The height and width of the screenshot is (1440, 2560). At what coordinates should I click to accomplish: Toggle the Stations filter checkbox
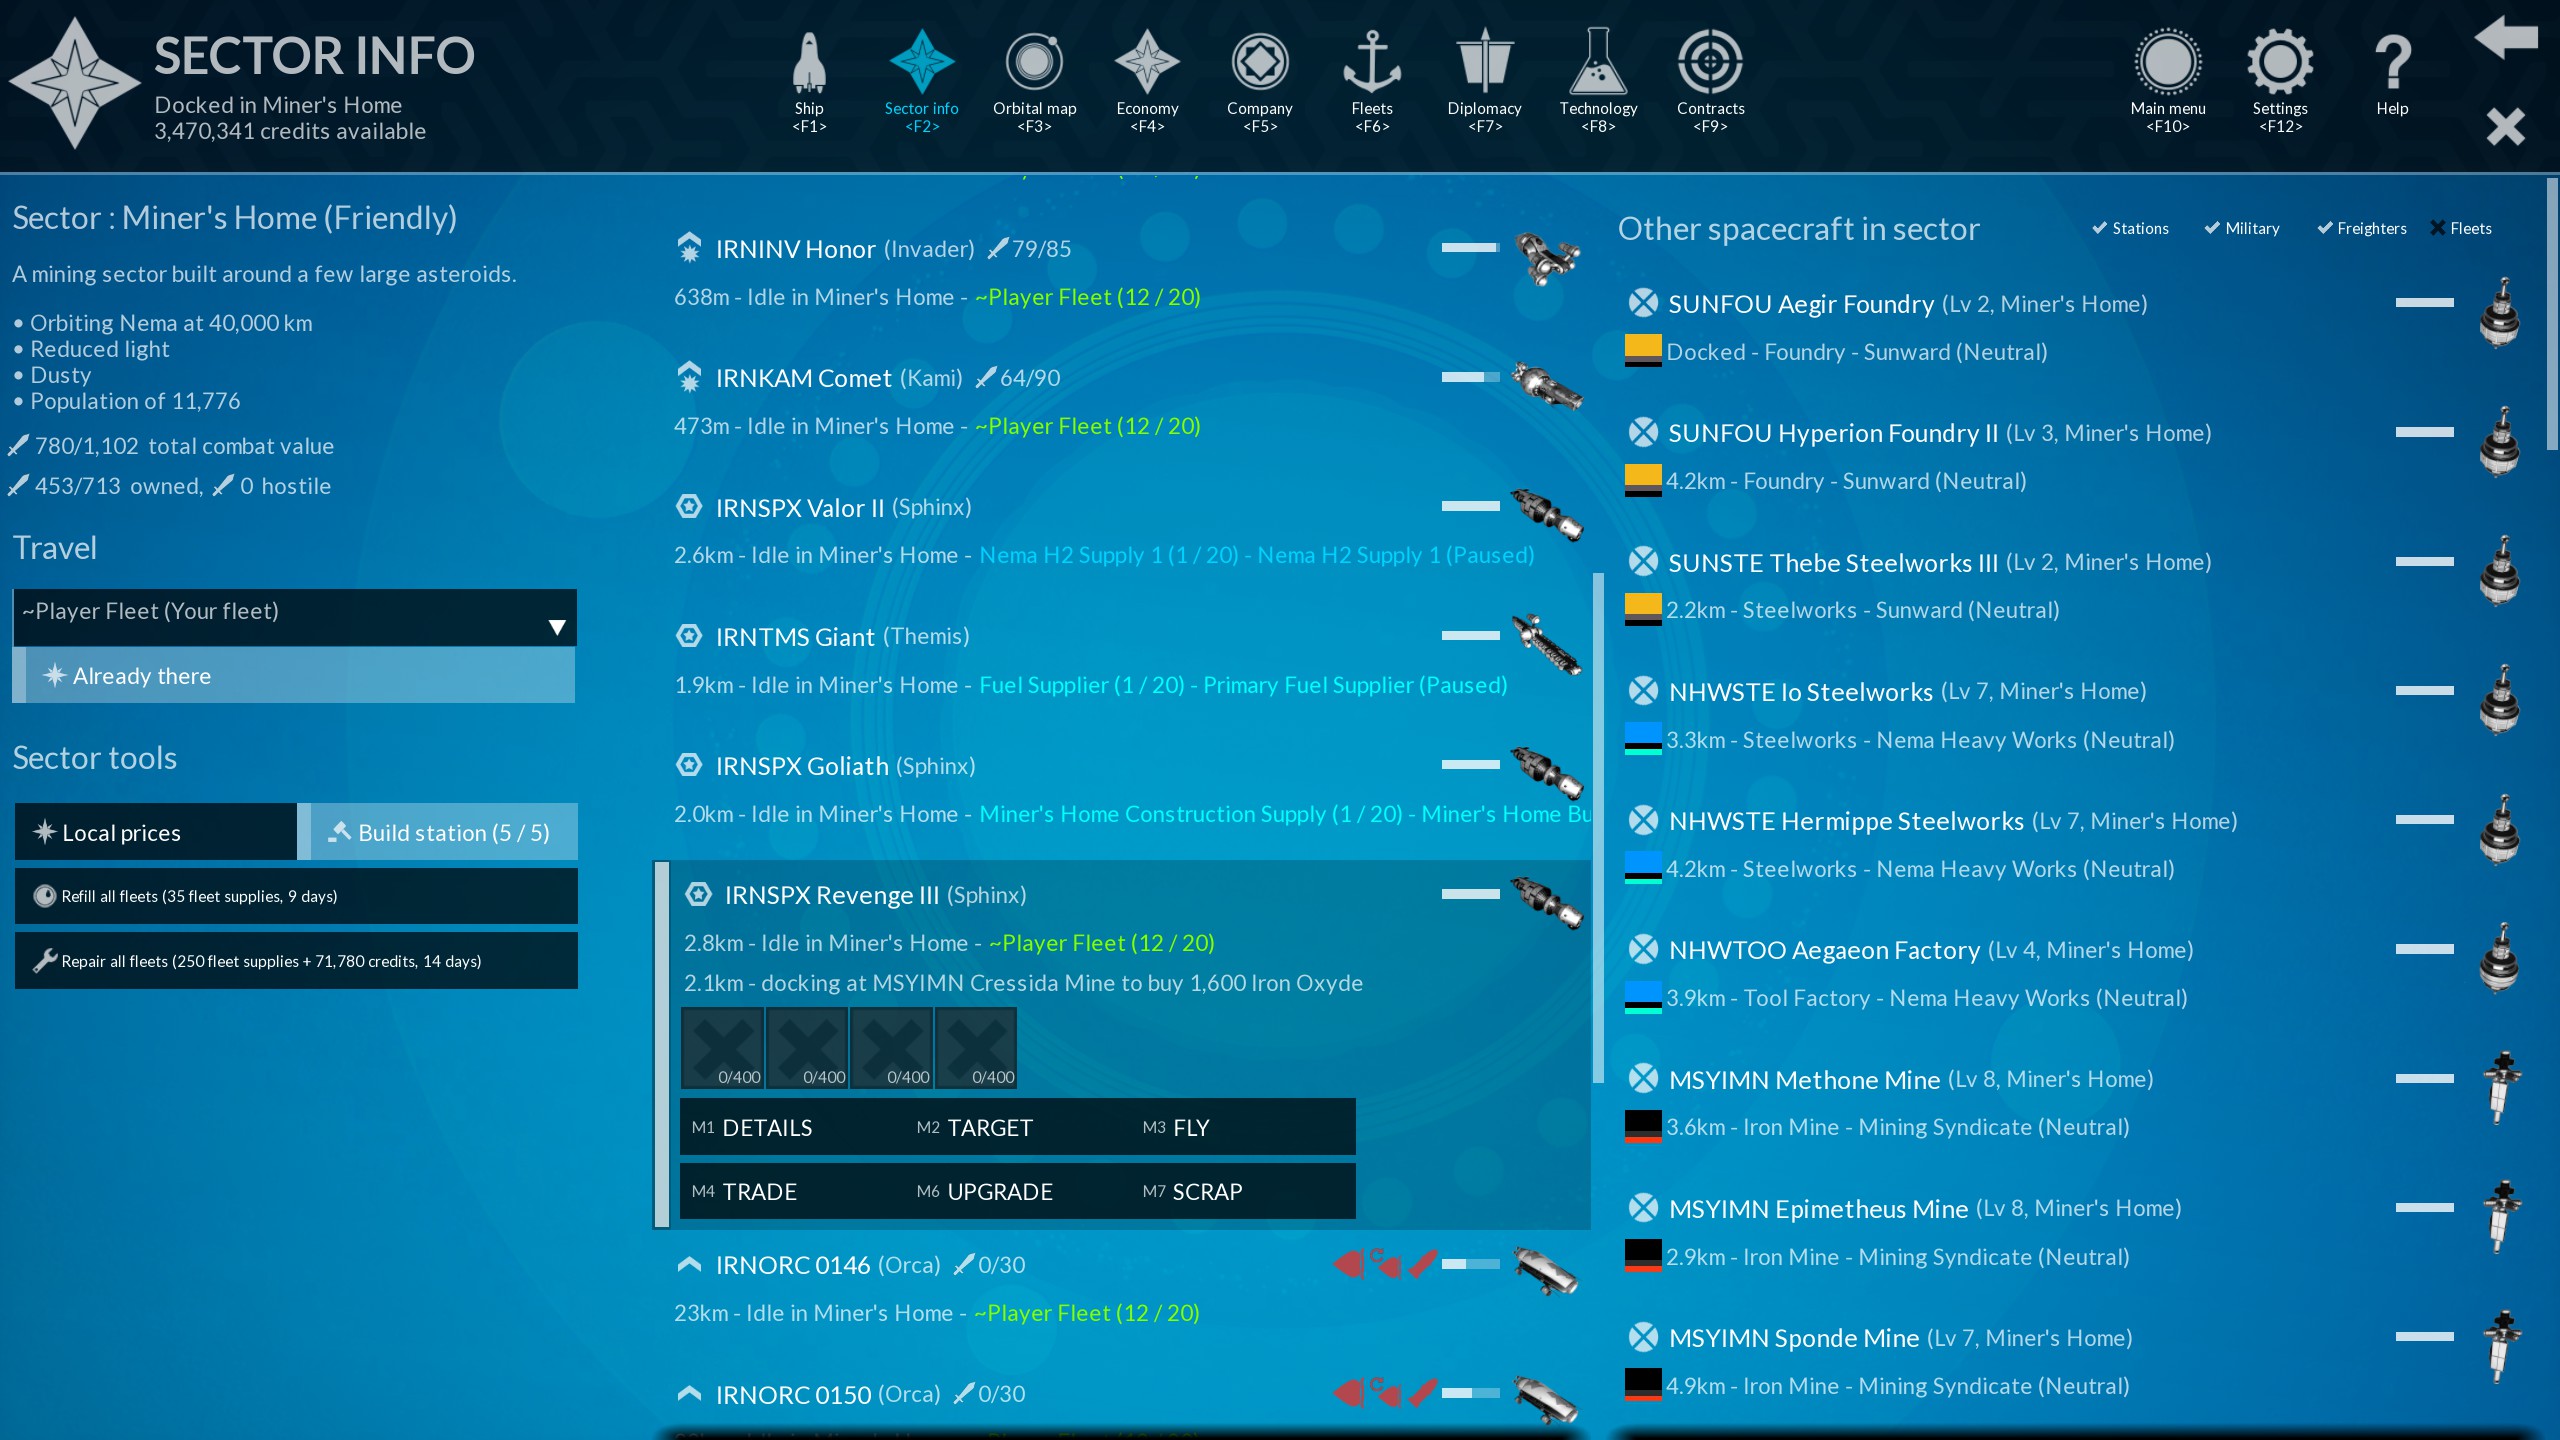click(x=2100, y=228)
